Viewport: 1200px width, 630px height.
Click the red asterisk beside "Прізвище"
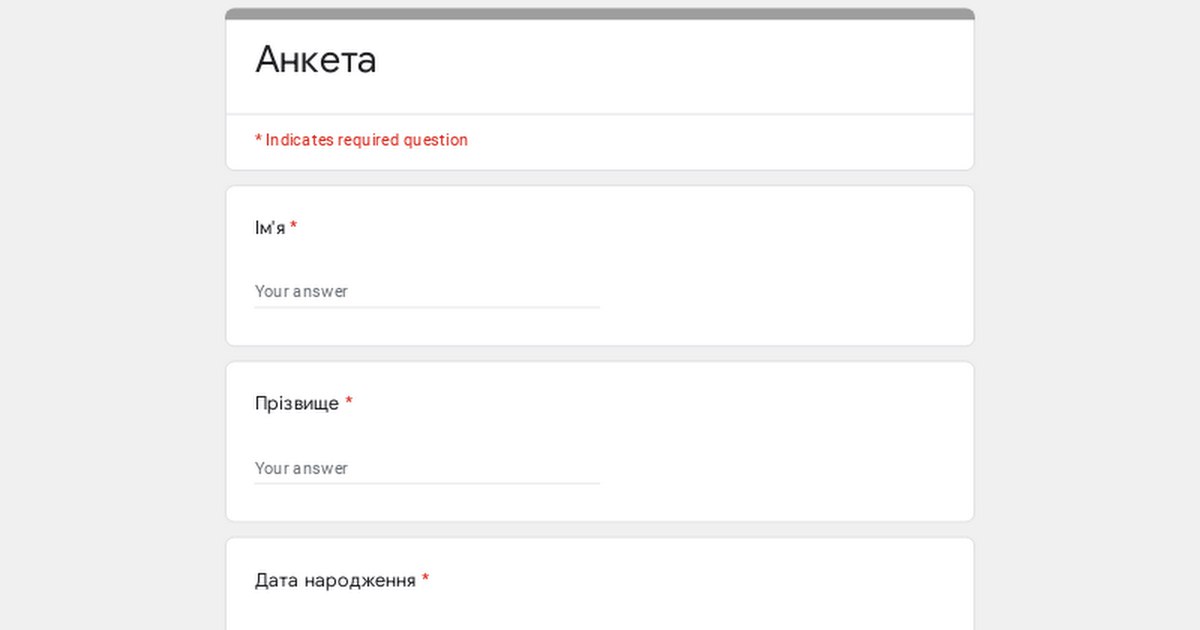point(349,403)
